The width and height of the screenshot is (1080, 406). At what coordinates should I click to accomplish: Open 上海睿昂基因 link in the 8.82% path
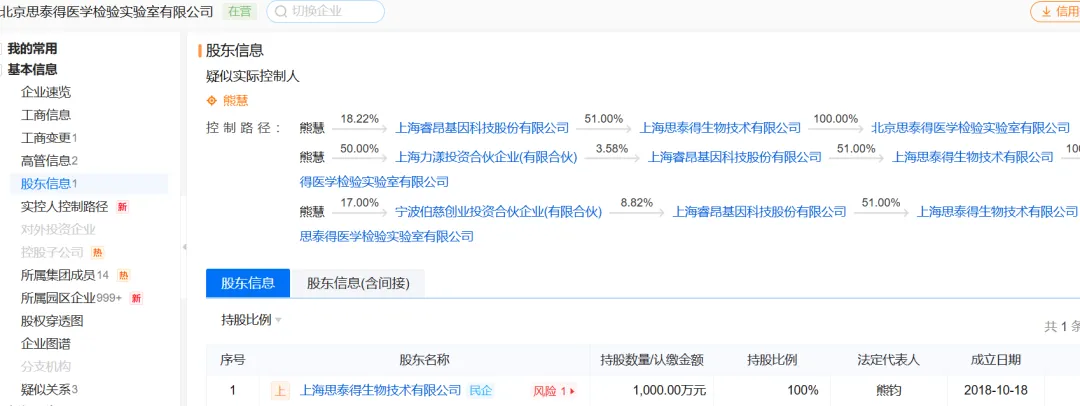point(759,212)
